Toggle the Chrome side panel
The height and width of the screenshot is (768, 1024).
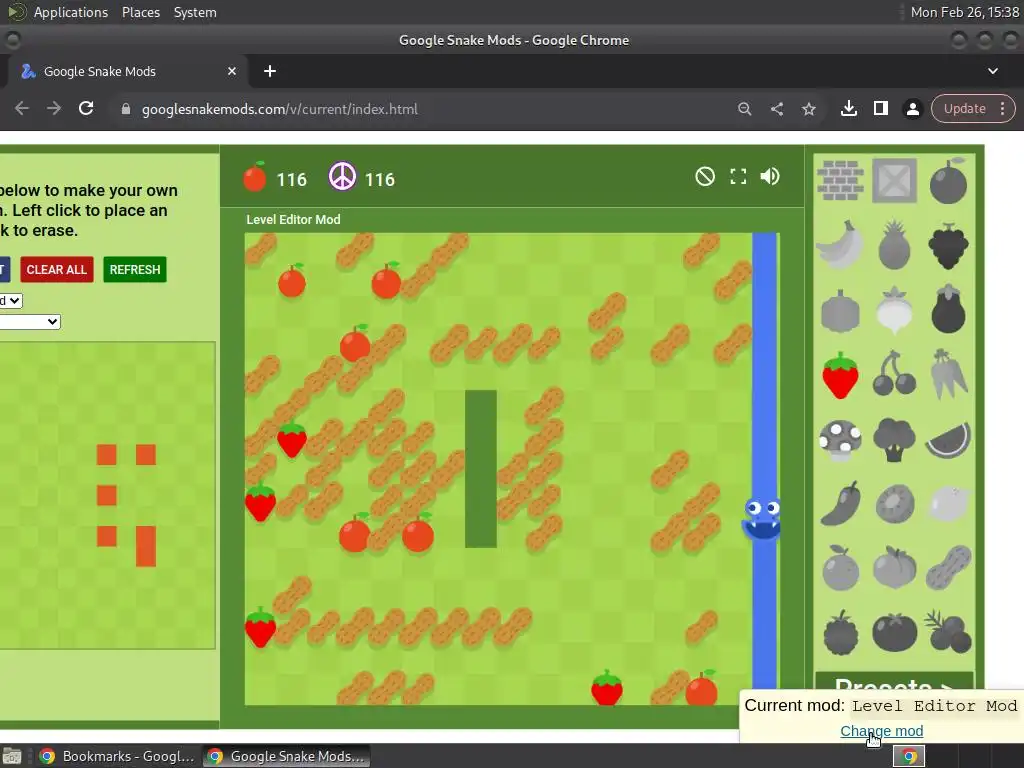(880, 108)
